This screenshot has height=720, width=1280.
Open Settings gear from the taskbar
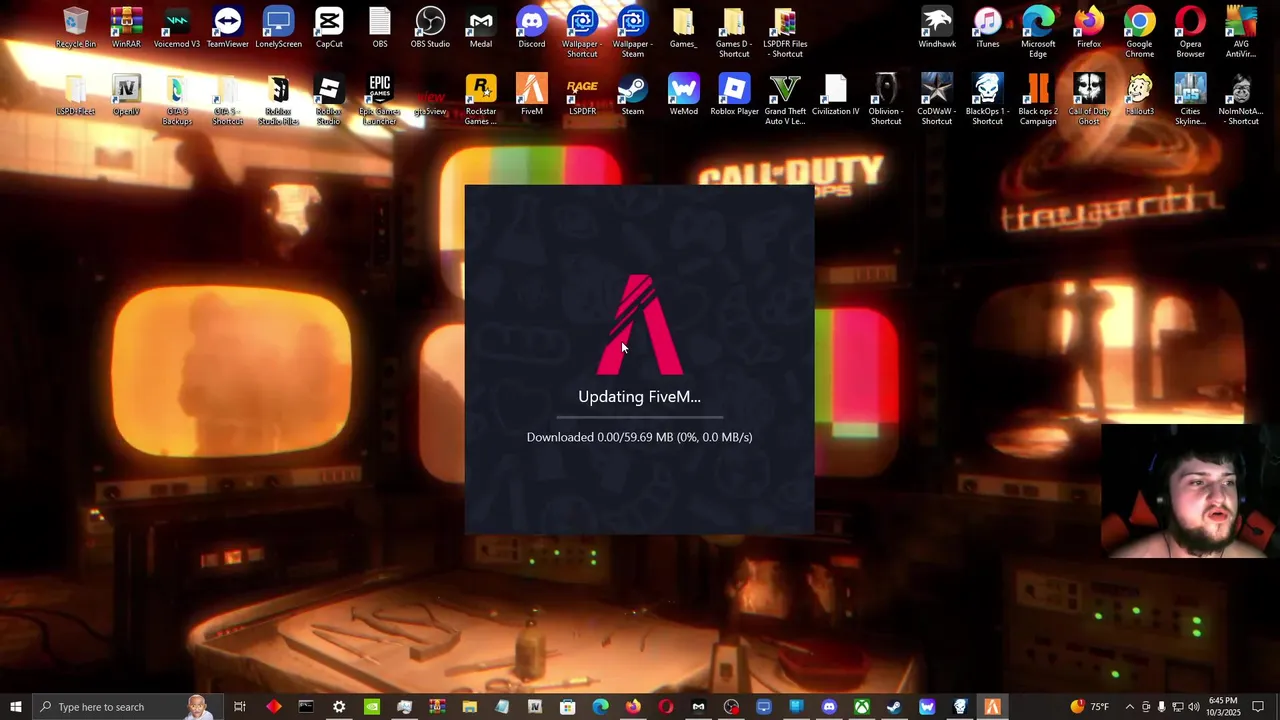coord(339,707)
